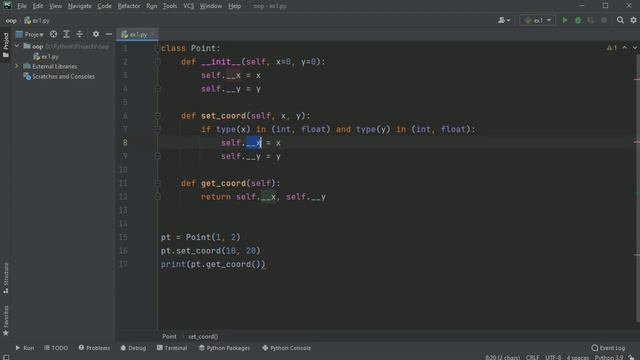
Task: Open the Problems tool window
Action: (x=94, y=348)
